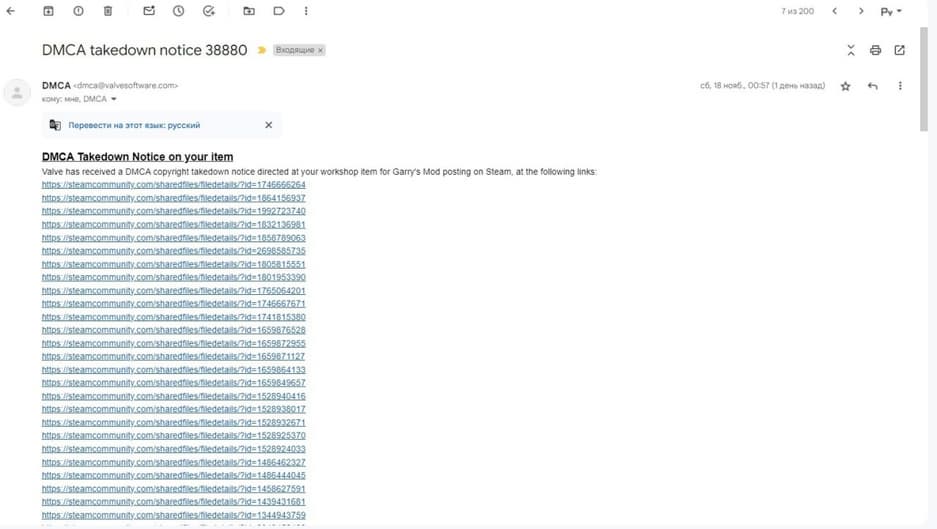Image resolution: width=937 pixels, height=529 pixels.
Task: Open link with id=1801953390
Action: tap(173, 277)
